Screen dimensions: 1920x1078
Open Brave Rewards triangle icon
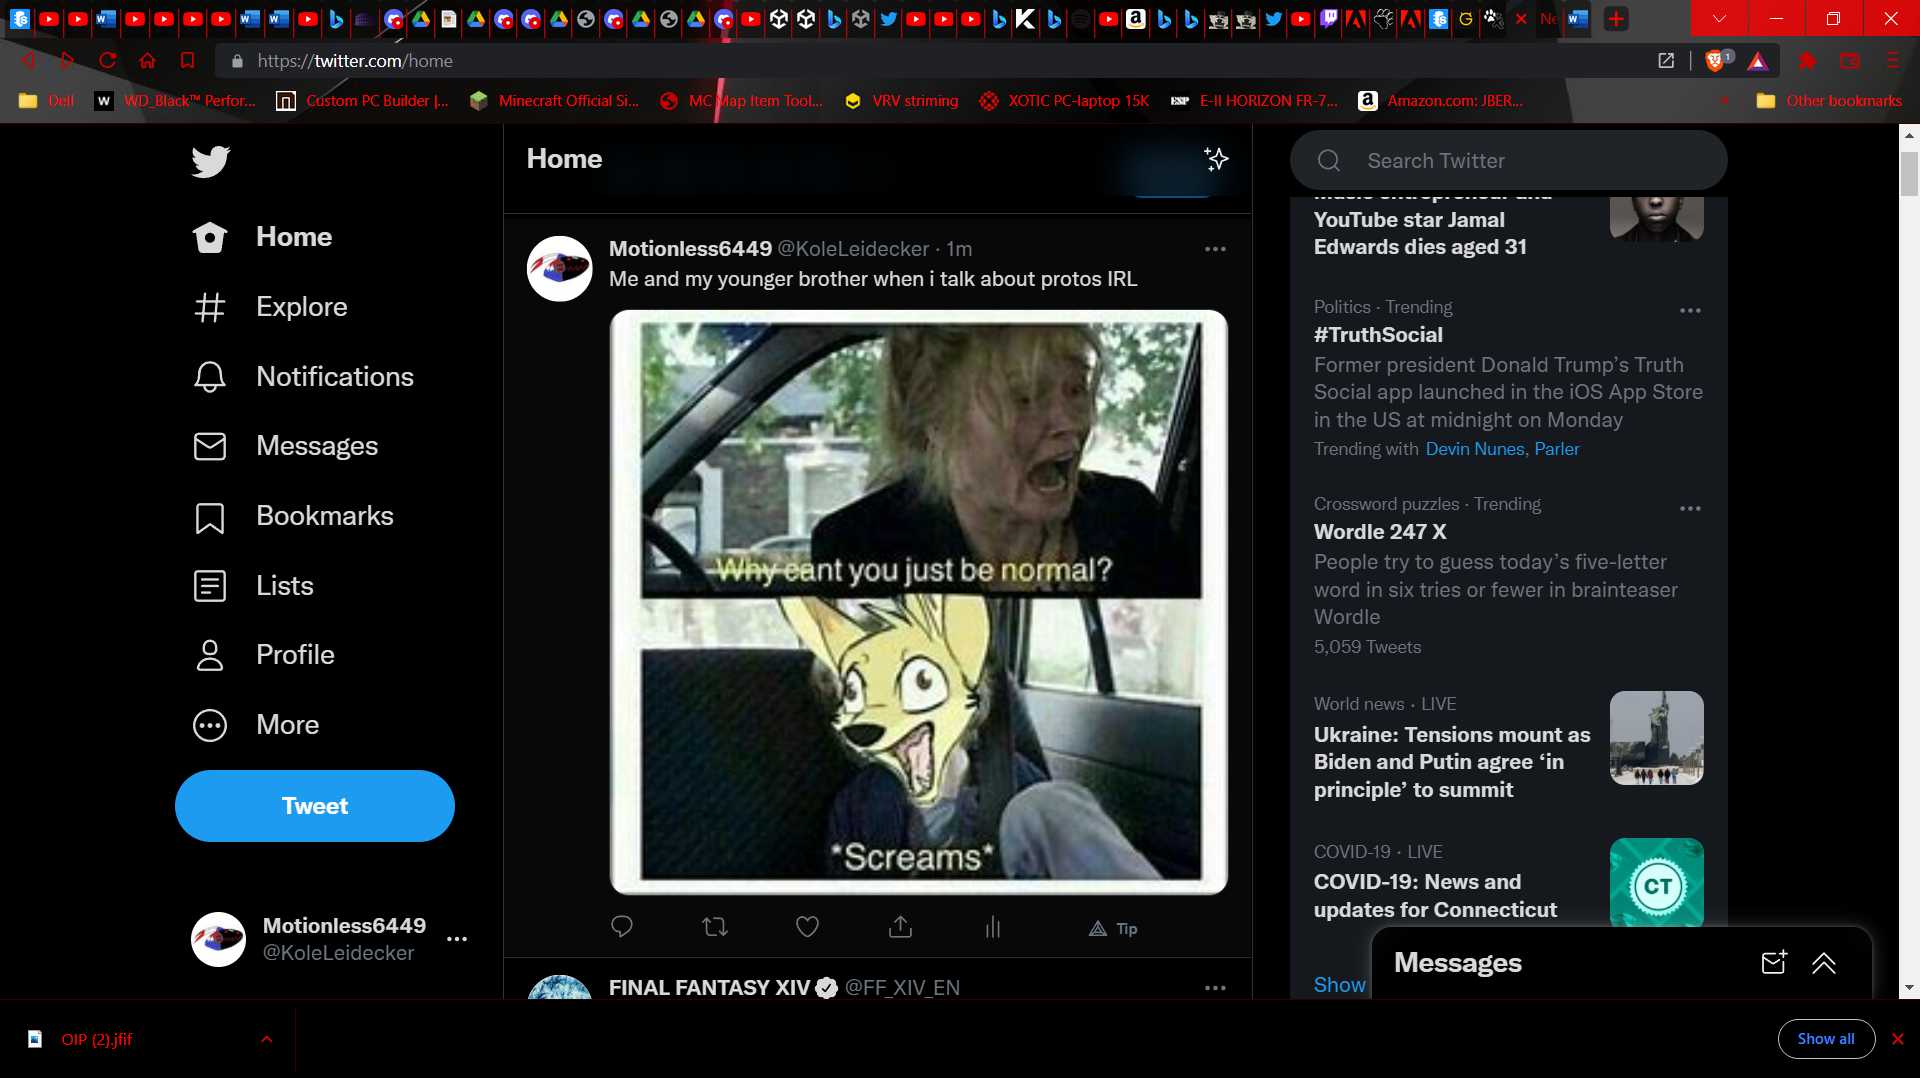click(x=1757, y=62)
